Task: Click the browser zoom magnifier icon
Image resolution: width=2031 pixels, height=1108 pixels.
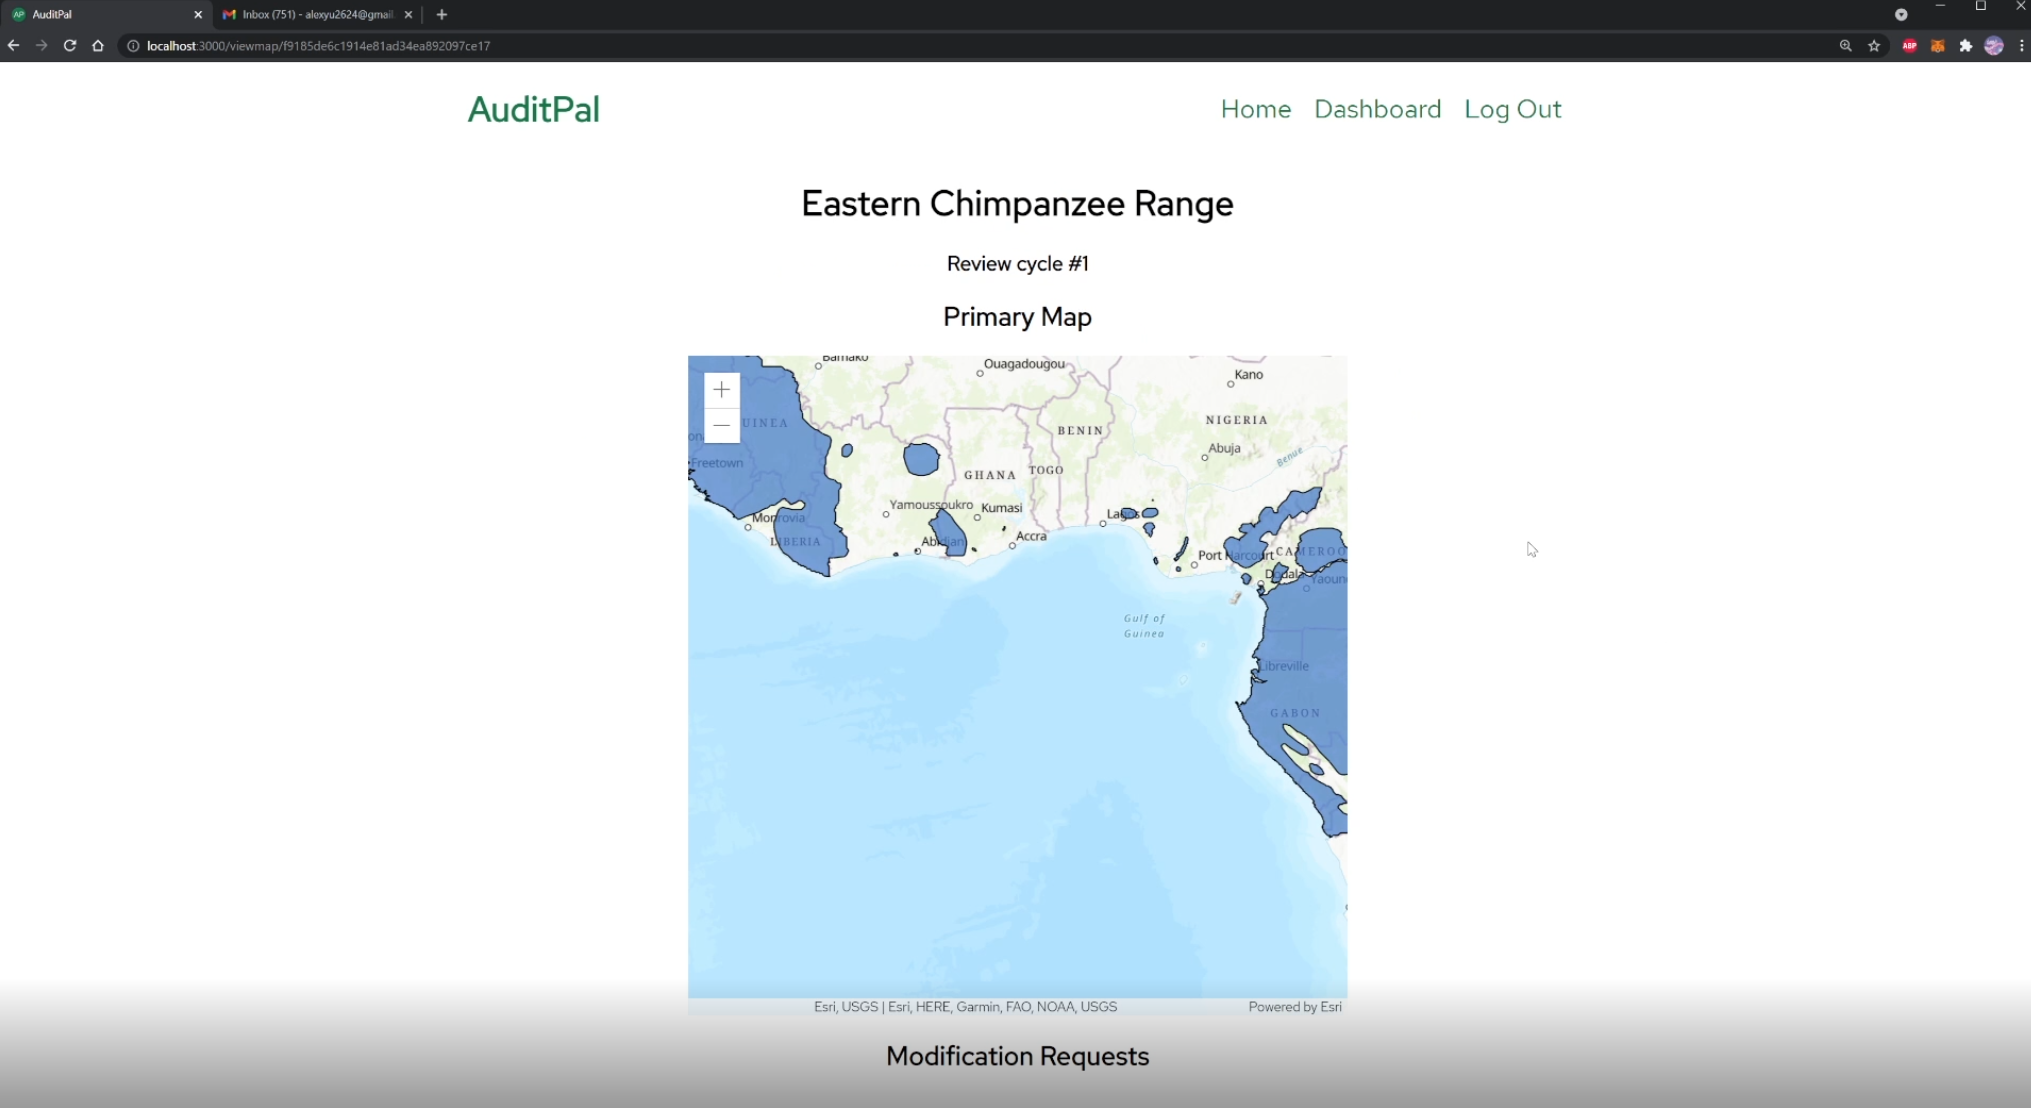Action: point(1845,46)
